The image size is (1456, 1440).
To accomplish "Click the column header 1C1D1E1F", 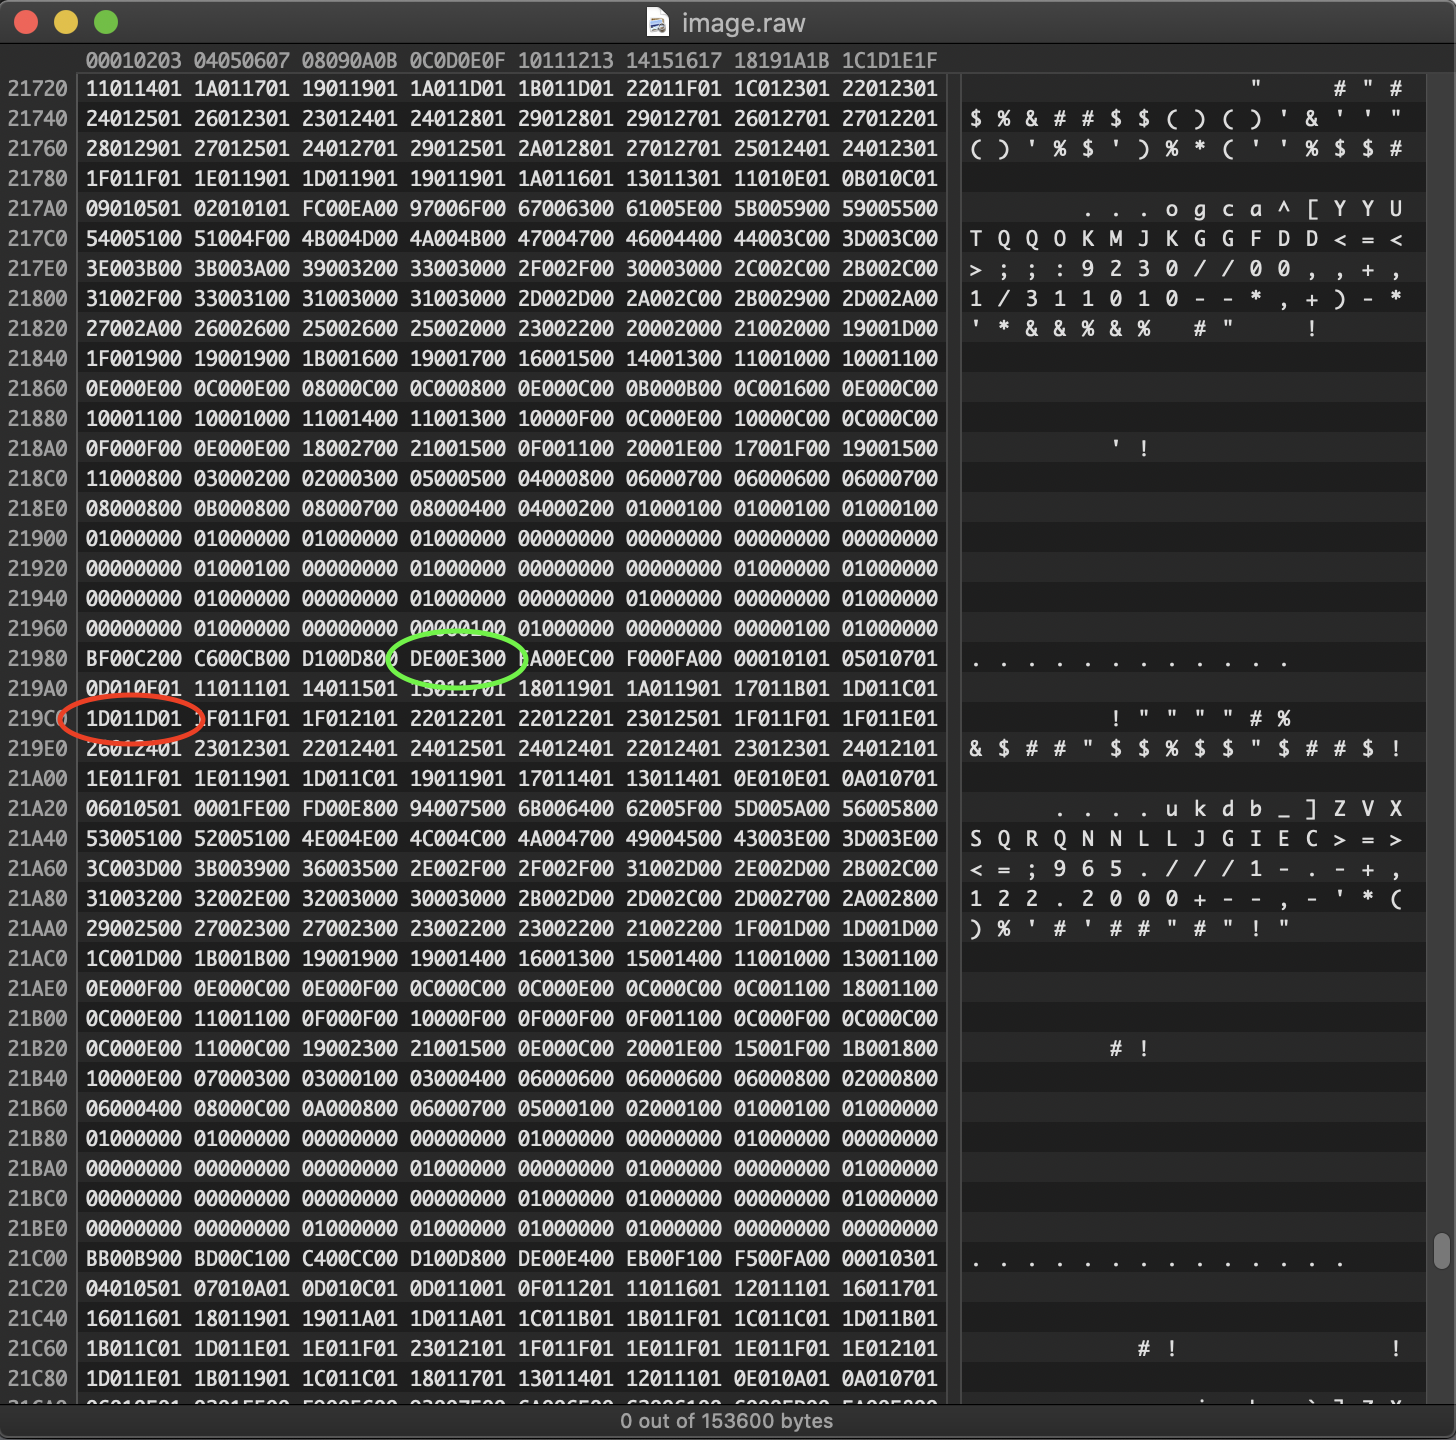I will (x=891, y=60).
